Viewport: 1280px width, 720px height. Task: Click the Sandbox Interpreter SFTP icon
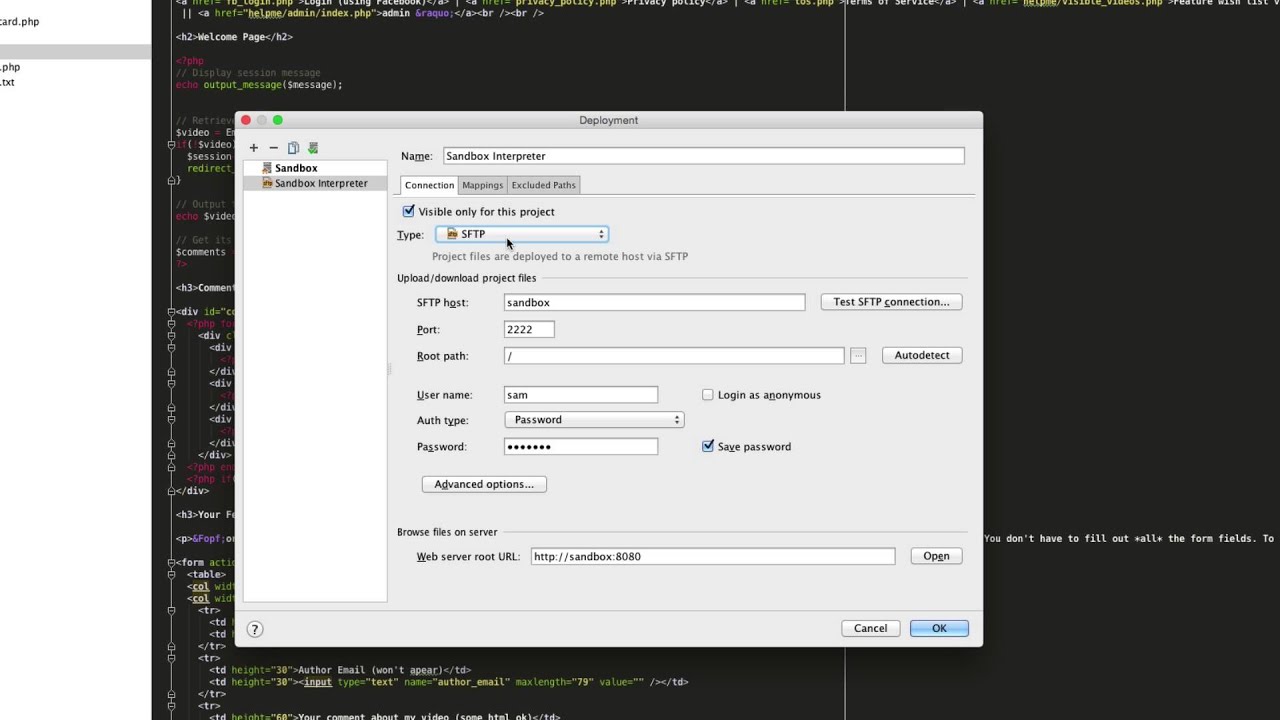[x=267, y=184]
